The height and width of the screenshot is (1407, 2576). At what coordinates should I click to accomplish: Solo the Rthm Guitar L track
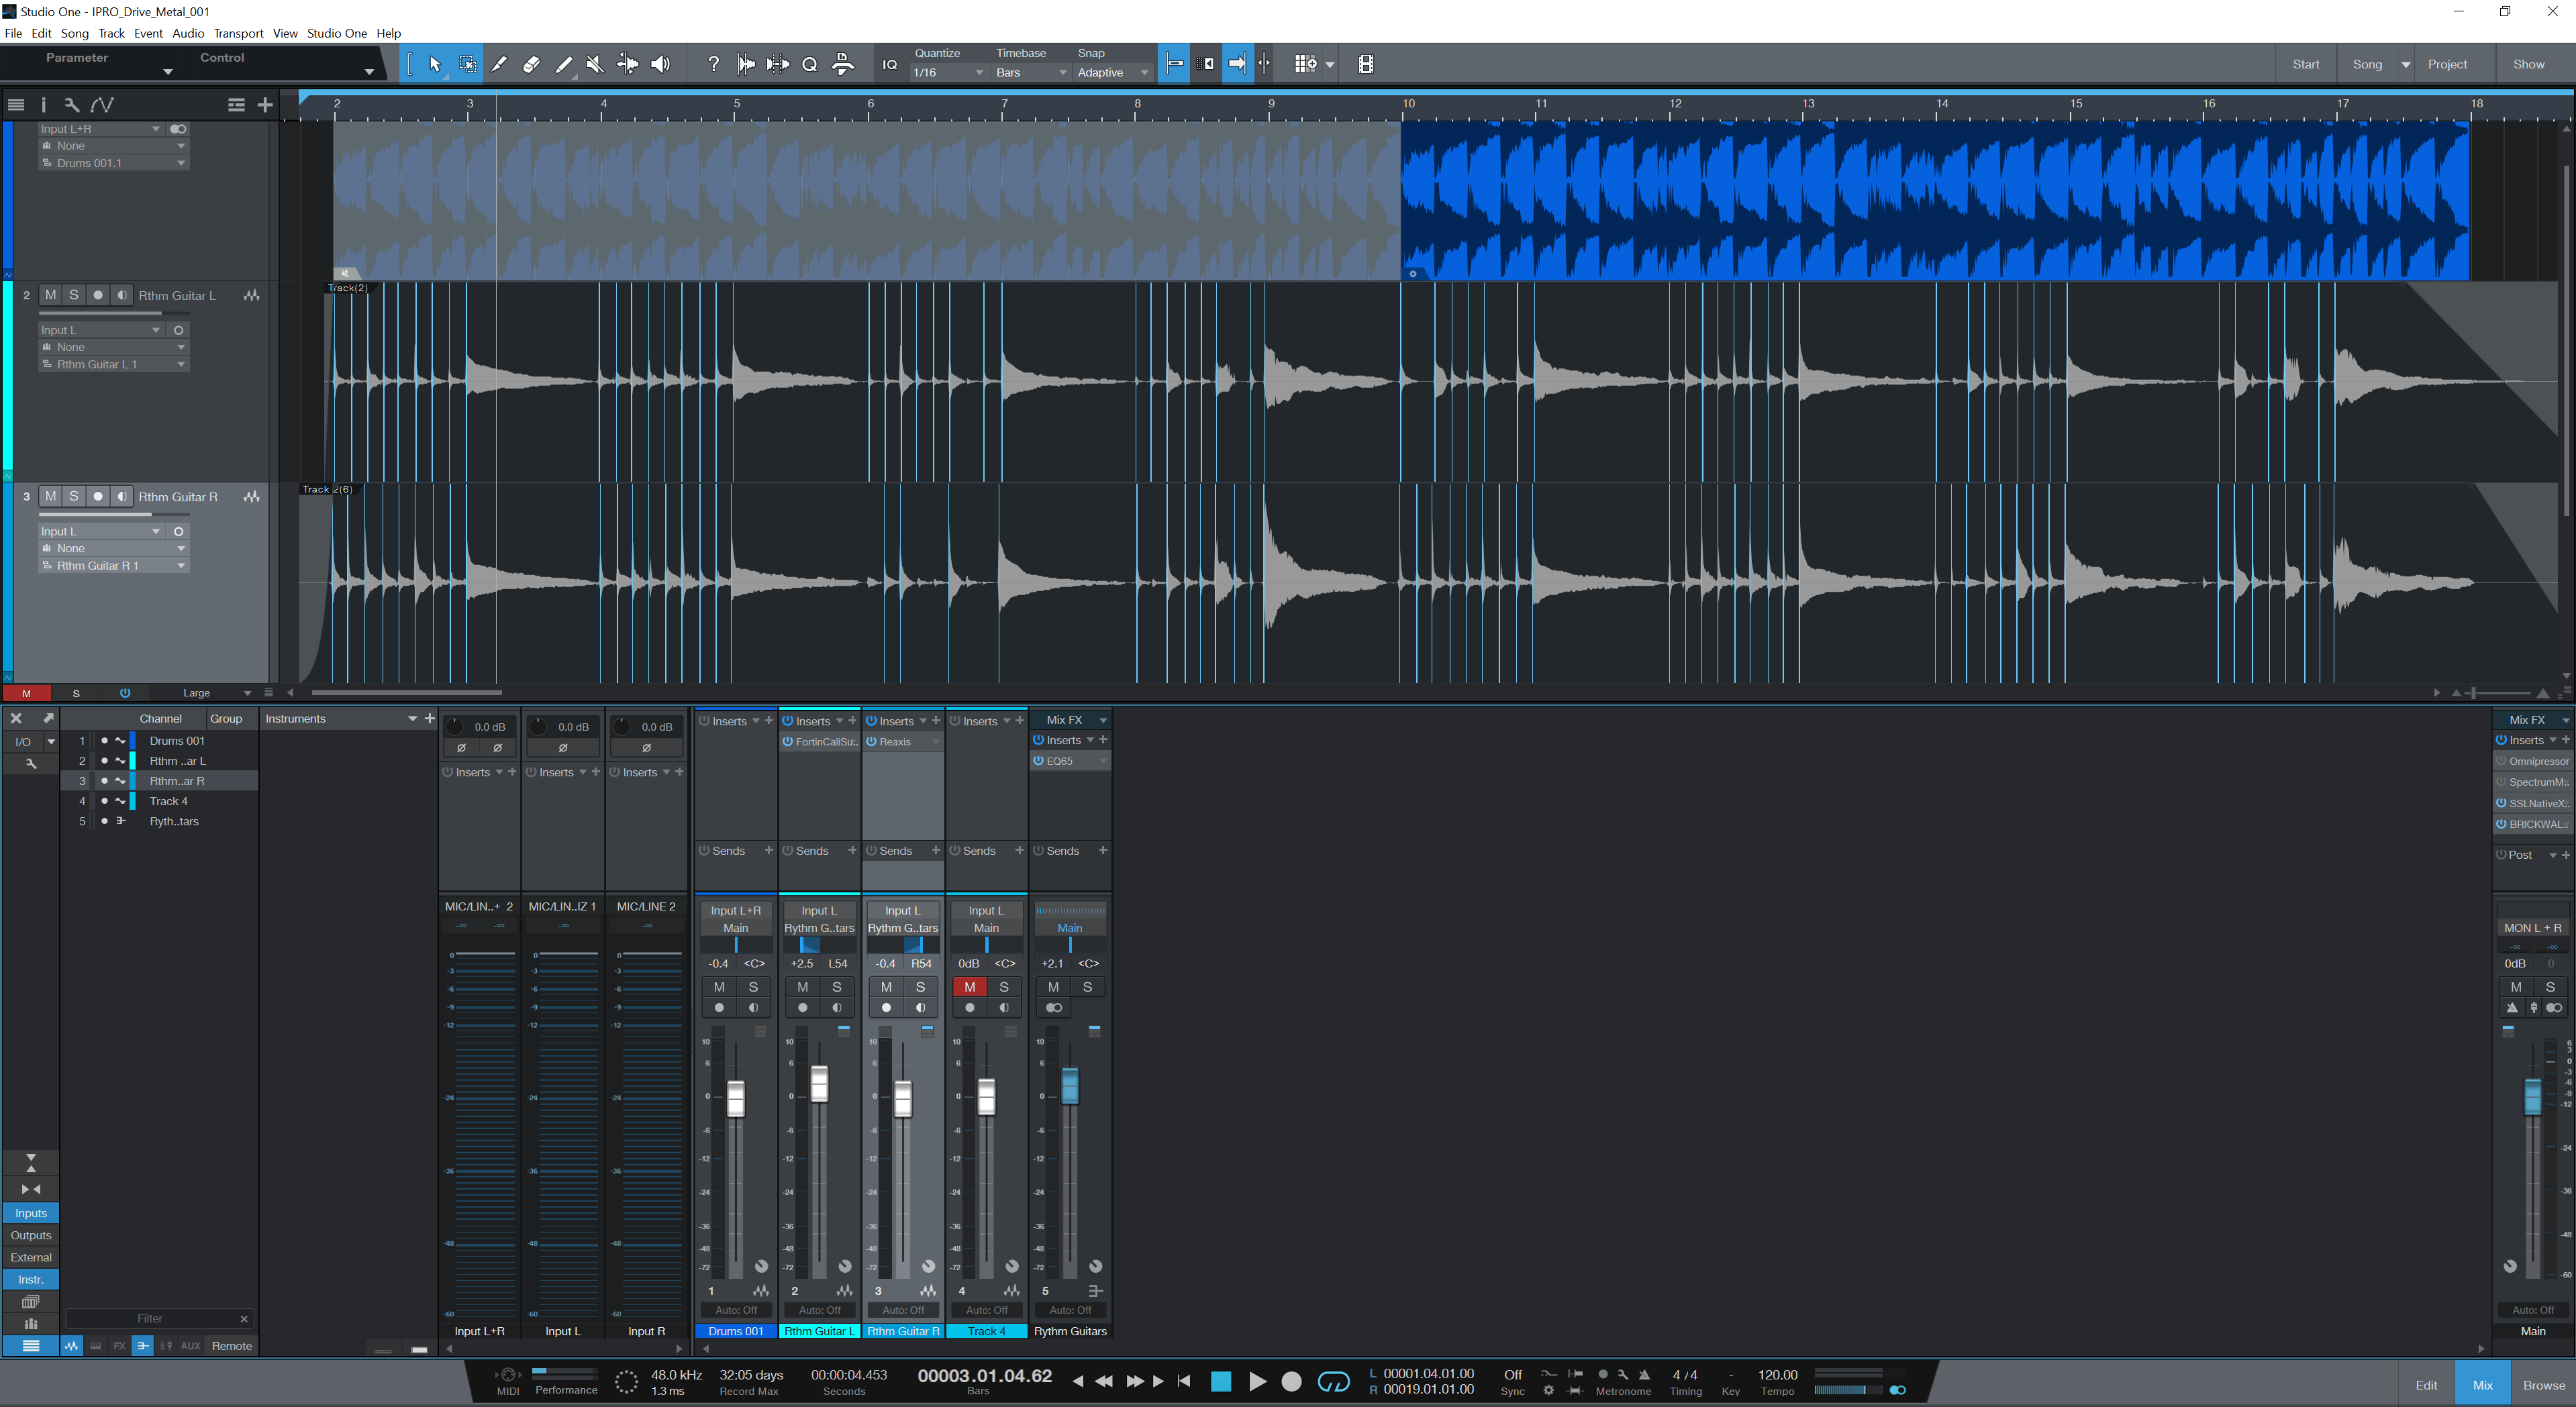(73, 295)
